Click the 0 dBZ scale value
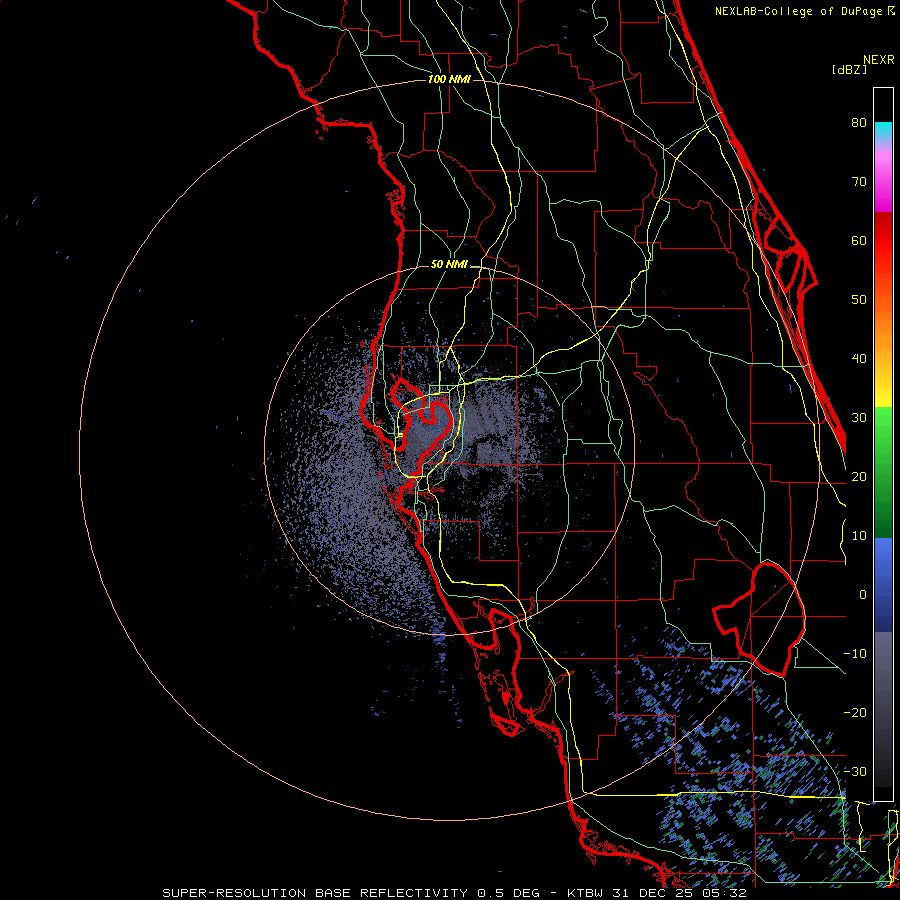The height and width of the screenshot is (900, 900). pos(863,595)
